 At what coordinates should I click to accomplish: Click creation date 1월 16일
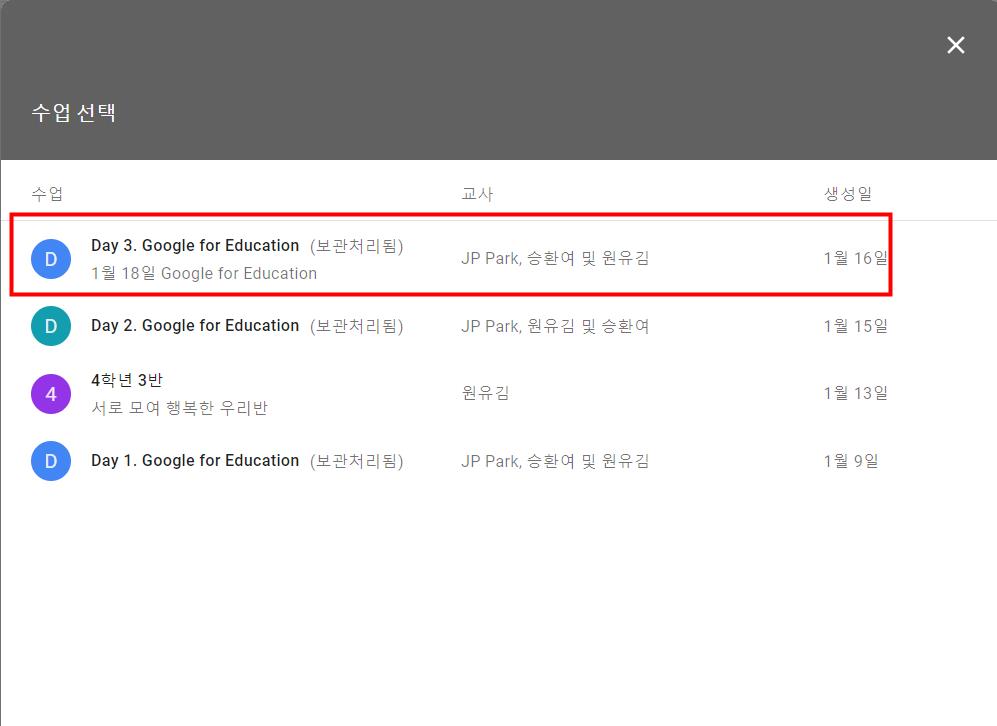tap(856, 258)
